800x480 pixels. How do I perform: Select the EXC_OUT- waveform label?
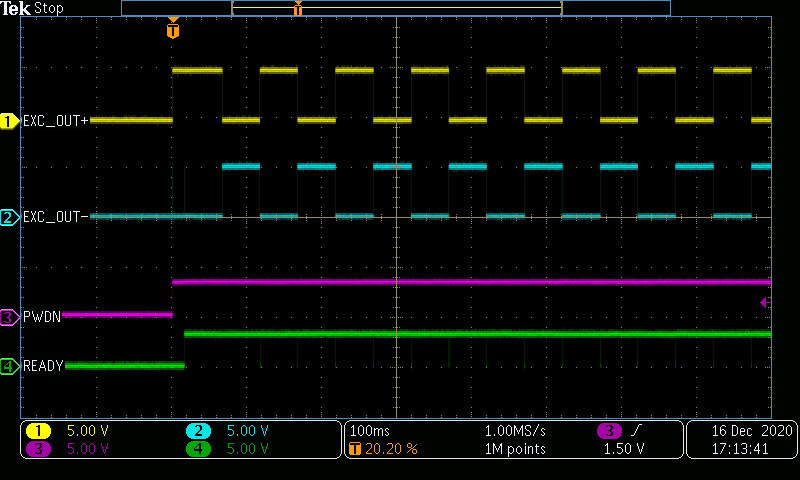[x=56, y=217]
